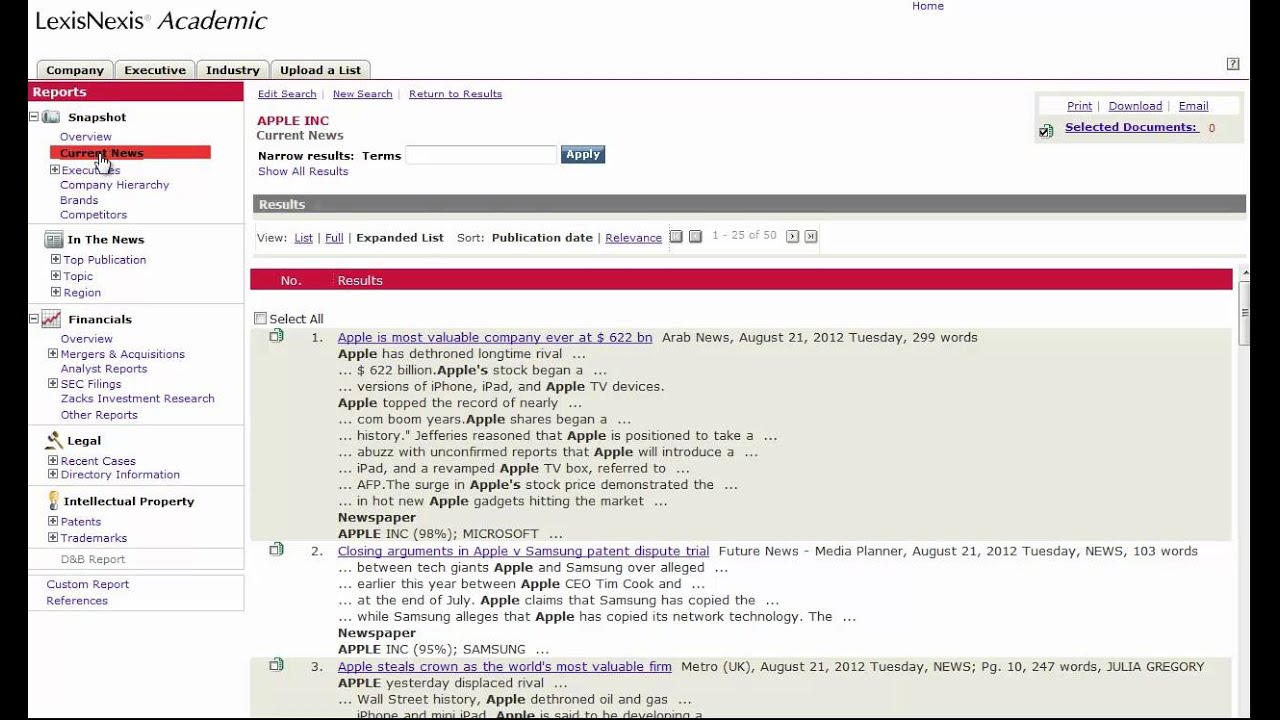This screenshot has width=1280, height=720.
Task: Expand Recent Cases node
Action: pyautogui.click(x=53, y=460)
